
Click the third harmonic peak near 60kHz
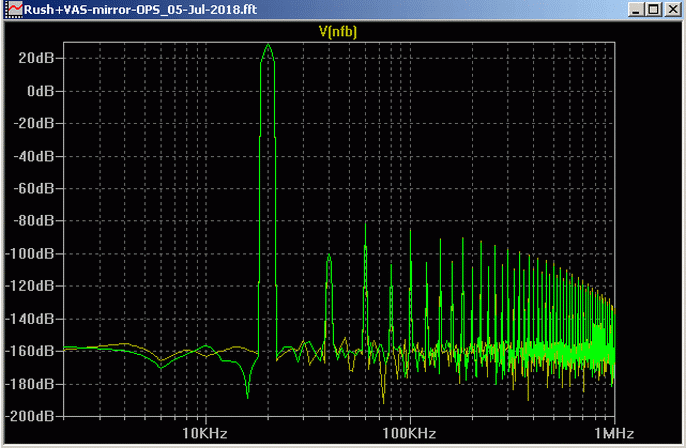pos(366,225)
